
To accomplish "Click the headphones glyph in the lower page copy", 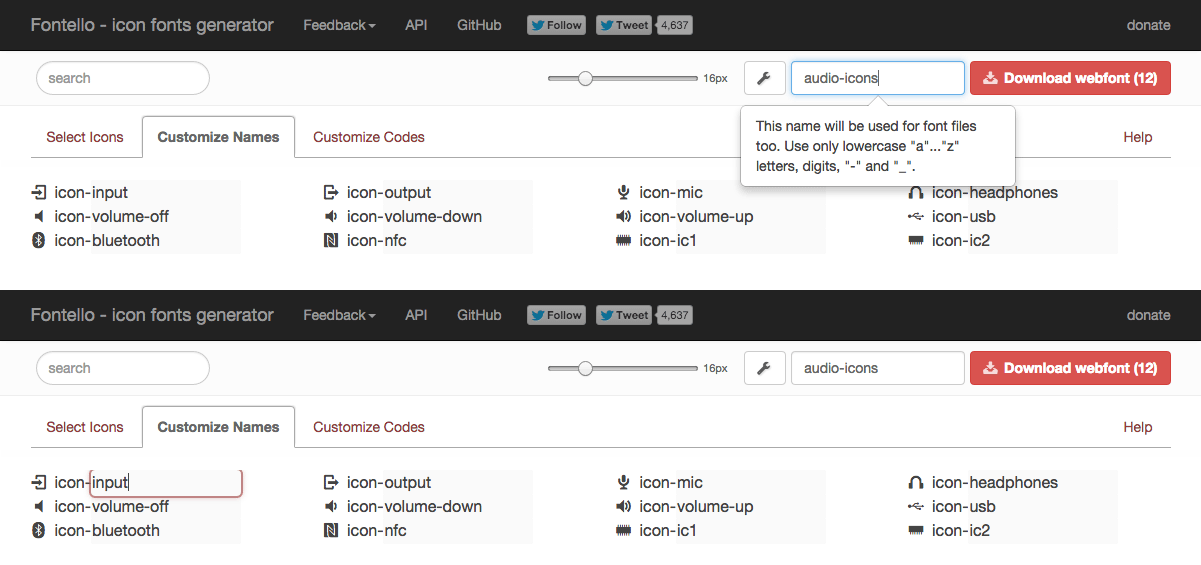I will tap(916, 483).
